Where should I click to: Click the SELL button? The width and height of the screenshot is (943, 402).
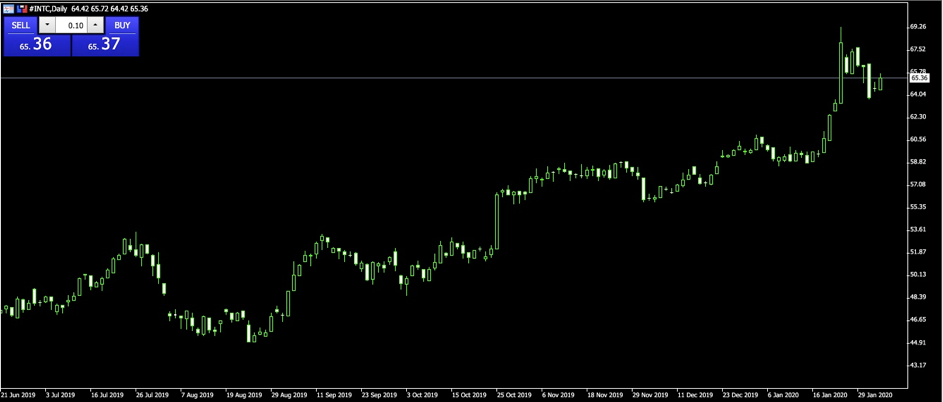[20, 25]
